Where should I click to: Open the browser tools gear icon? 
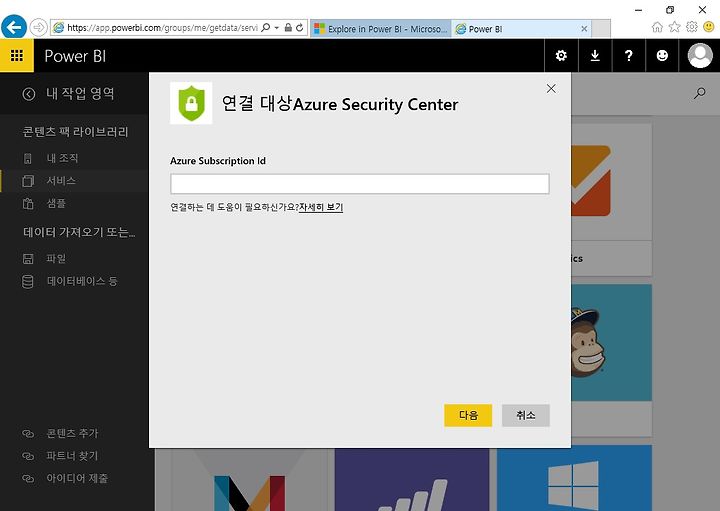(x=692, y=27)
